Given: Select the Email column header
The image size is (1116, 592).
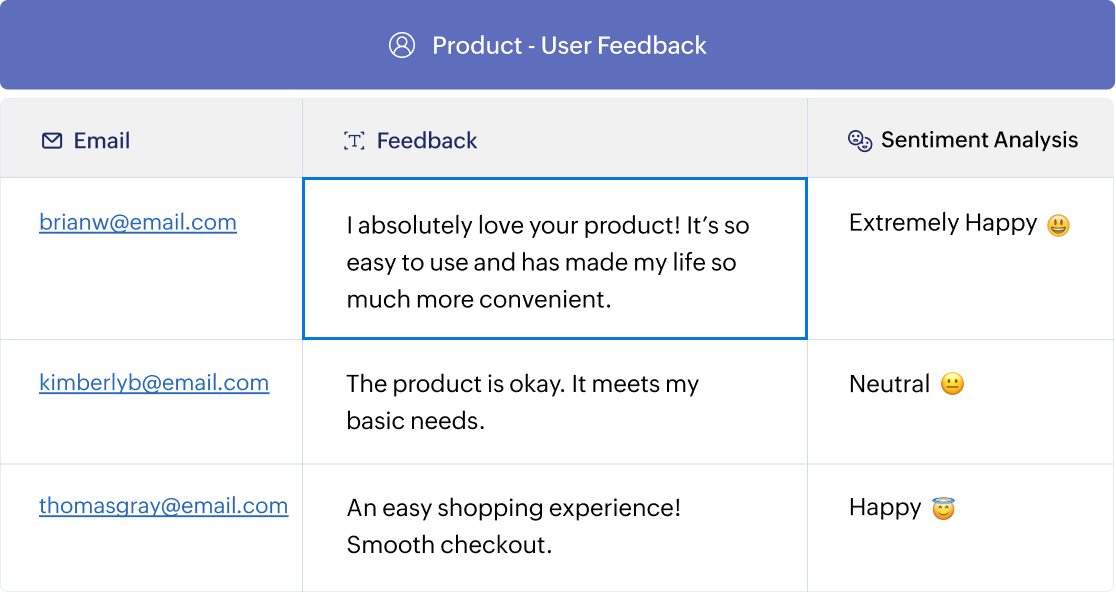Looking at the screenshot, I should point(102,141).
